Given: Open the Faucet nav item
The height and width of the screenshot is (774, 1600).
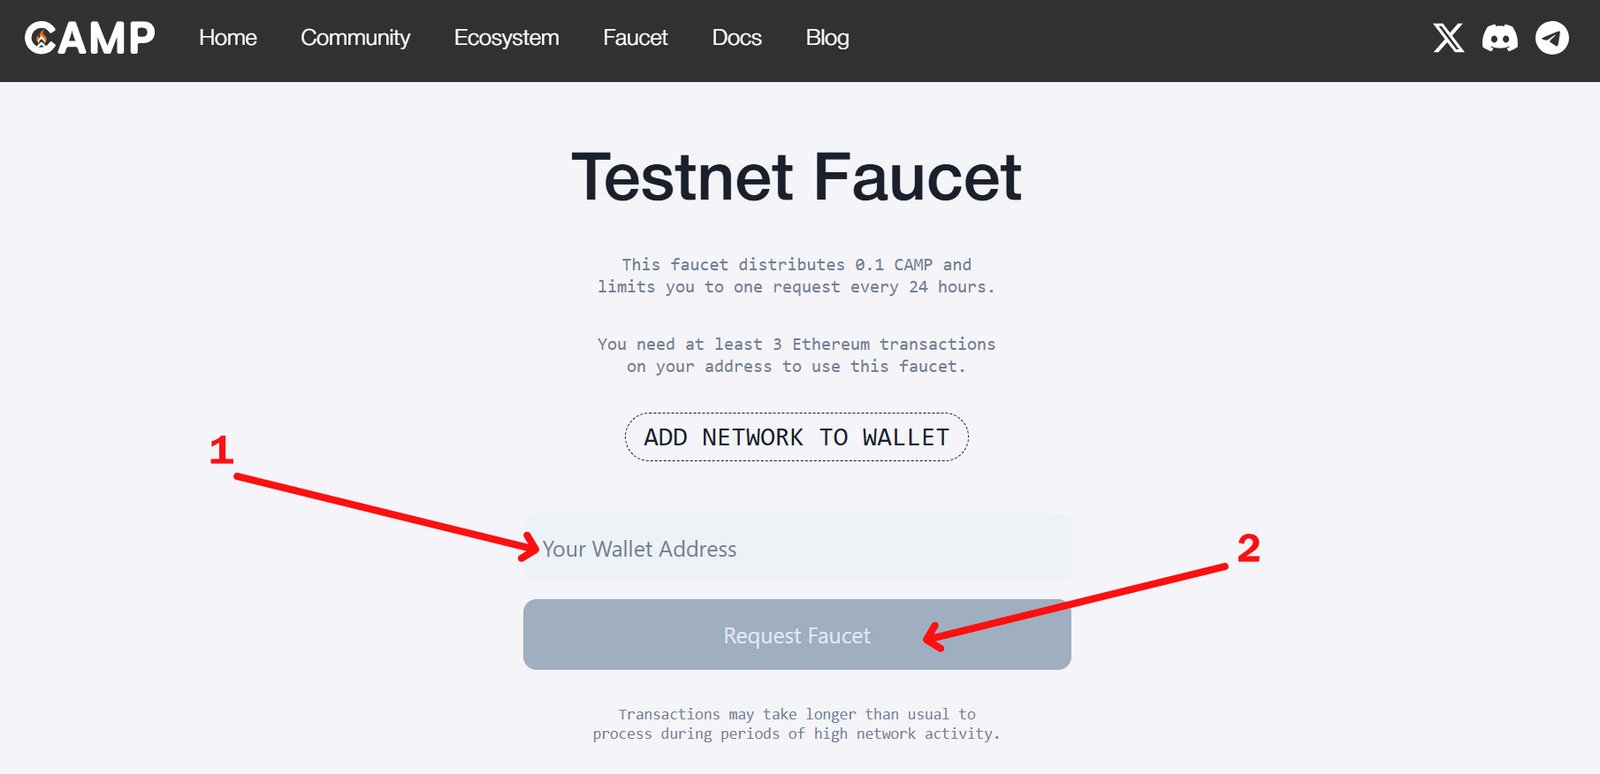Looking at the screenshot, I should [635, 38].
